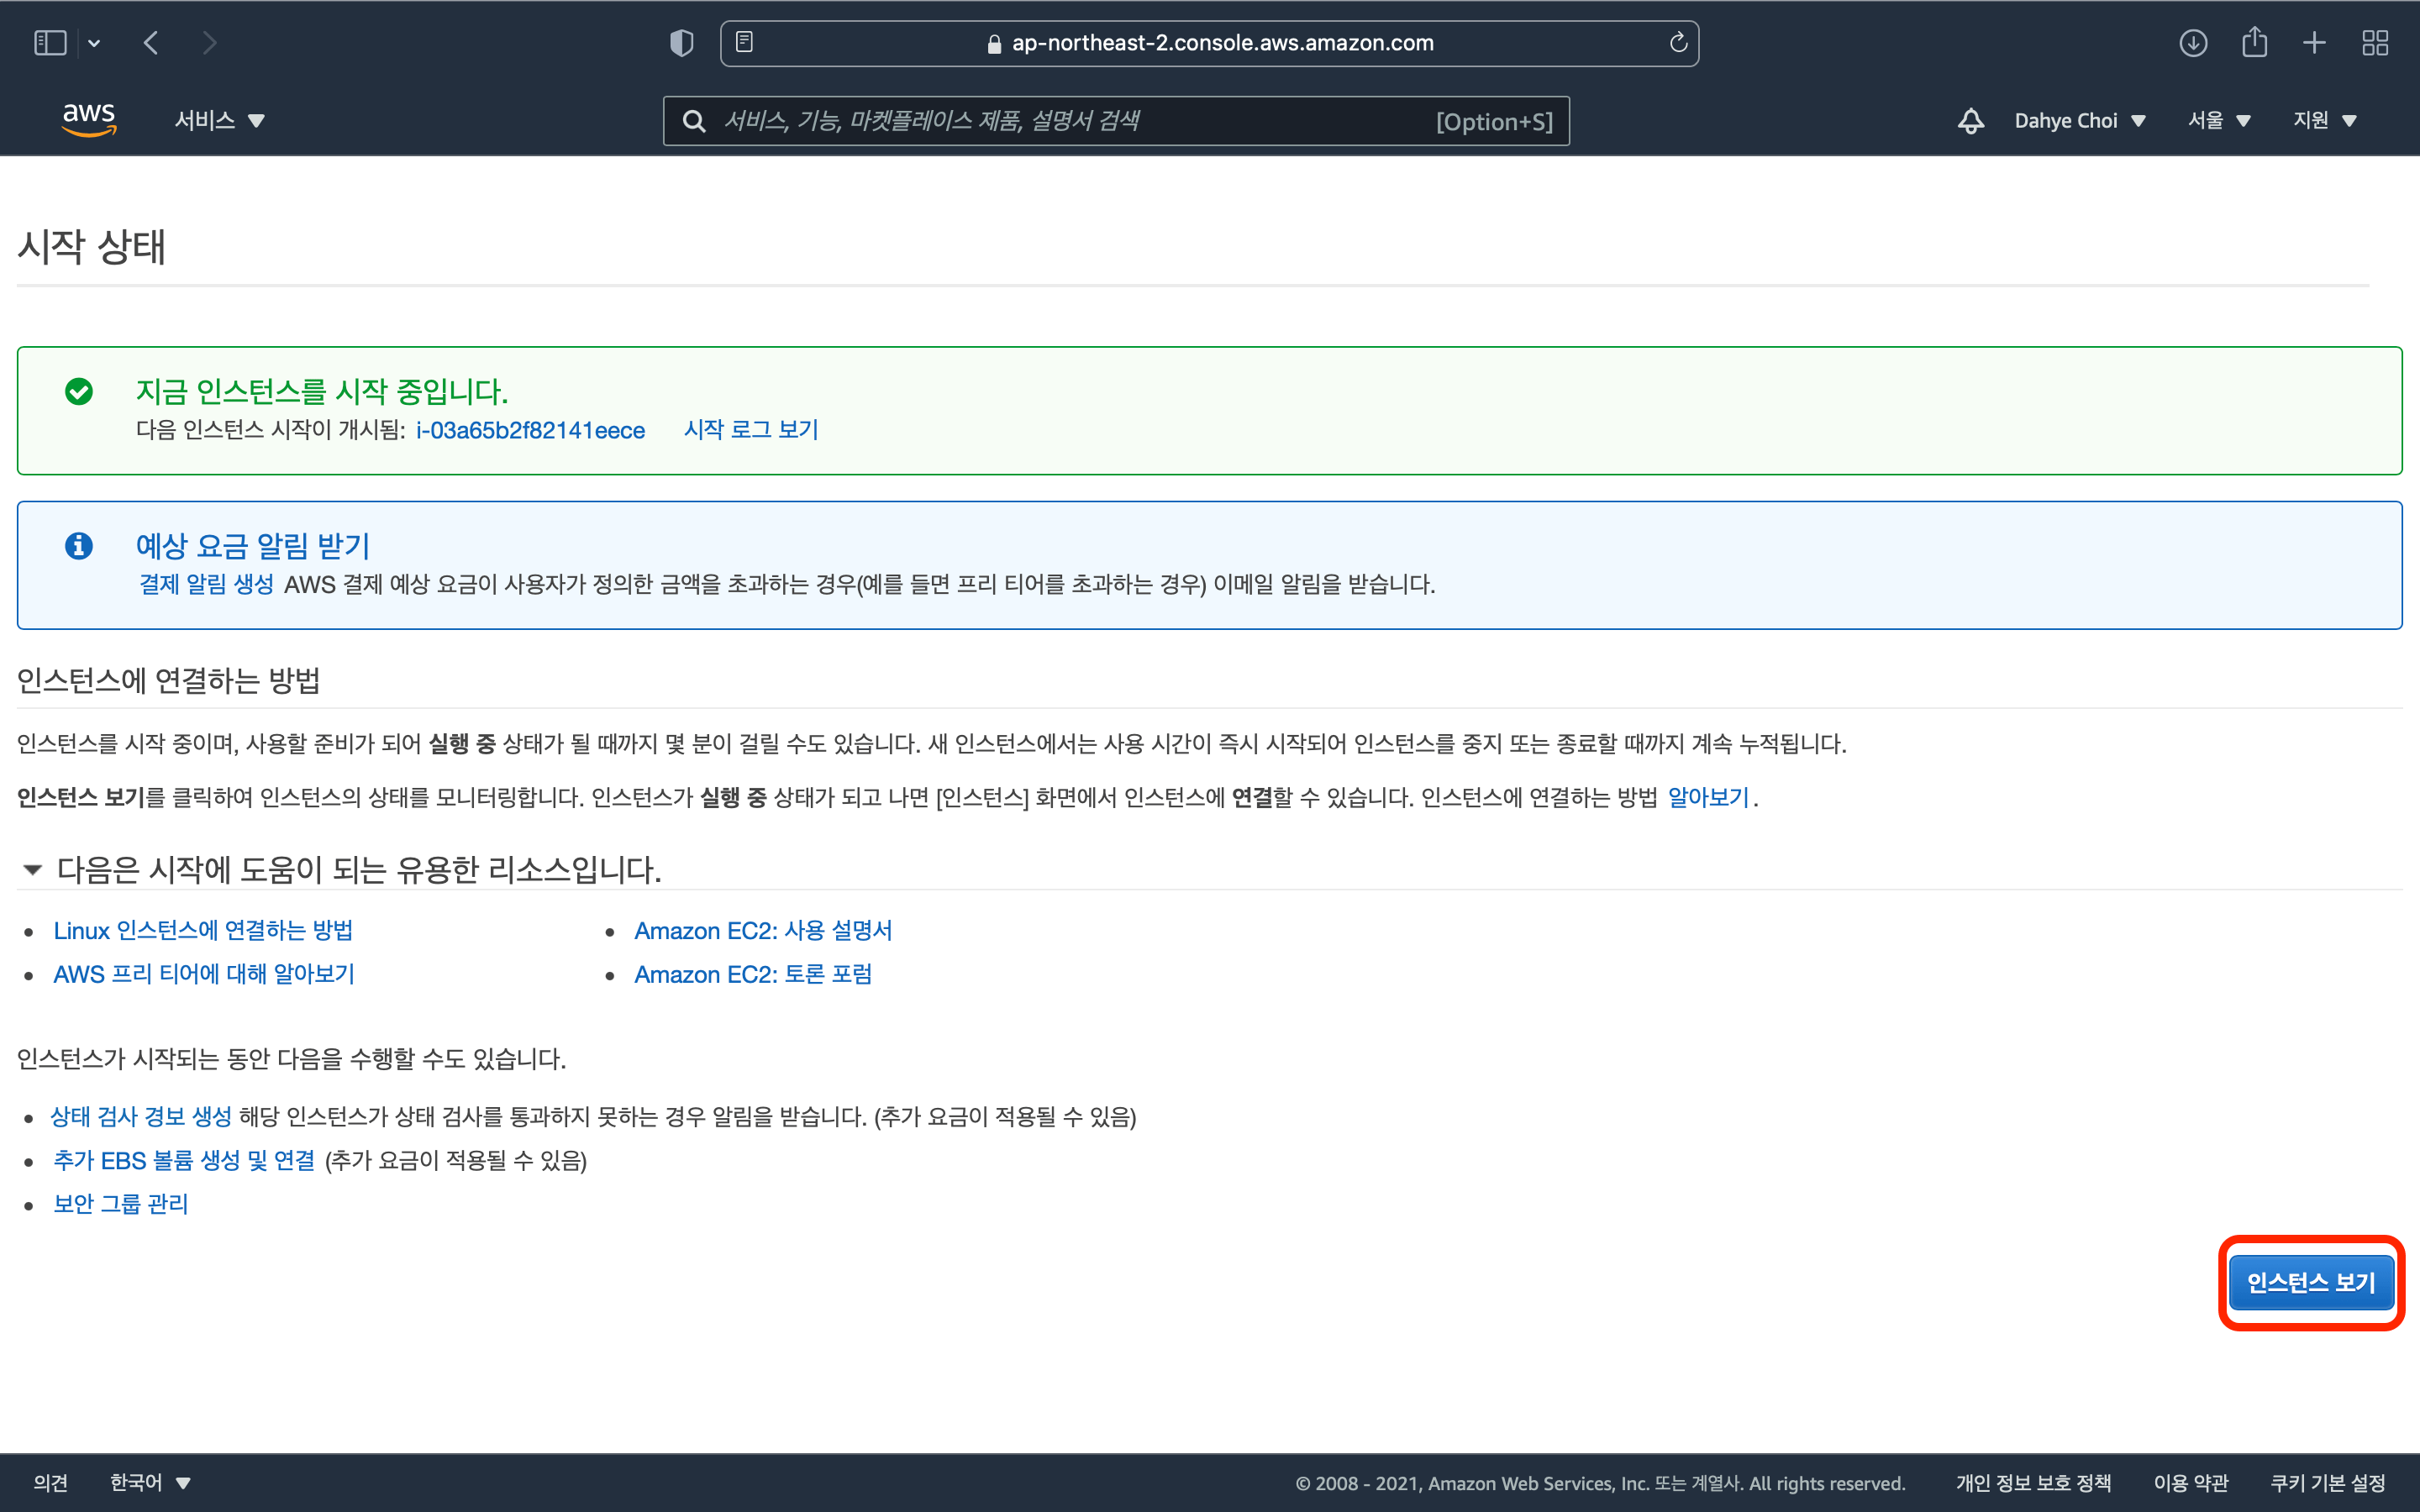Open the Safari share icon

[x=2254, y=42]
